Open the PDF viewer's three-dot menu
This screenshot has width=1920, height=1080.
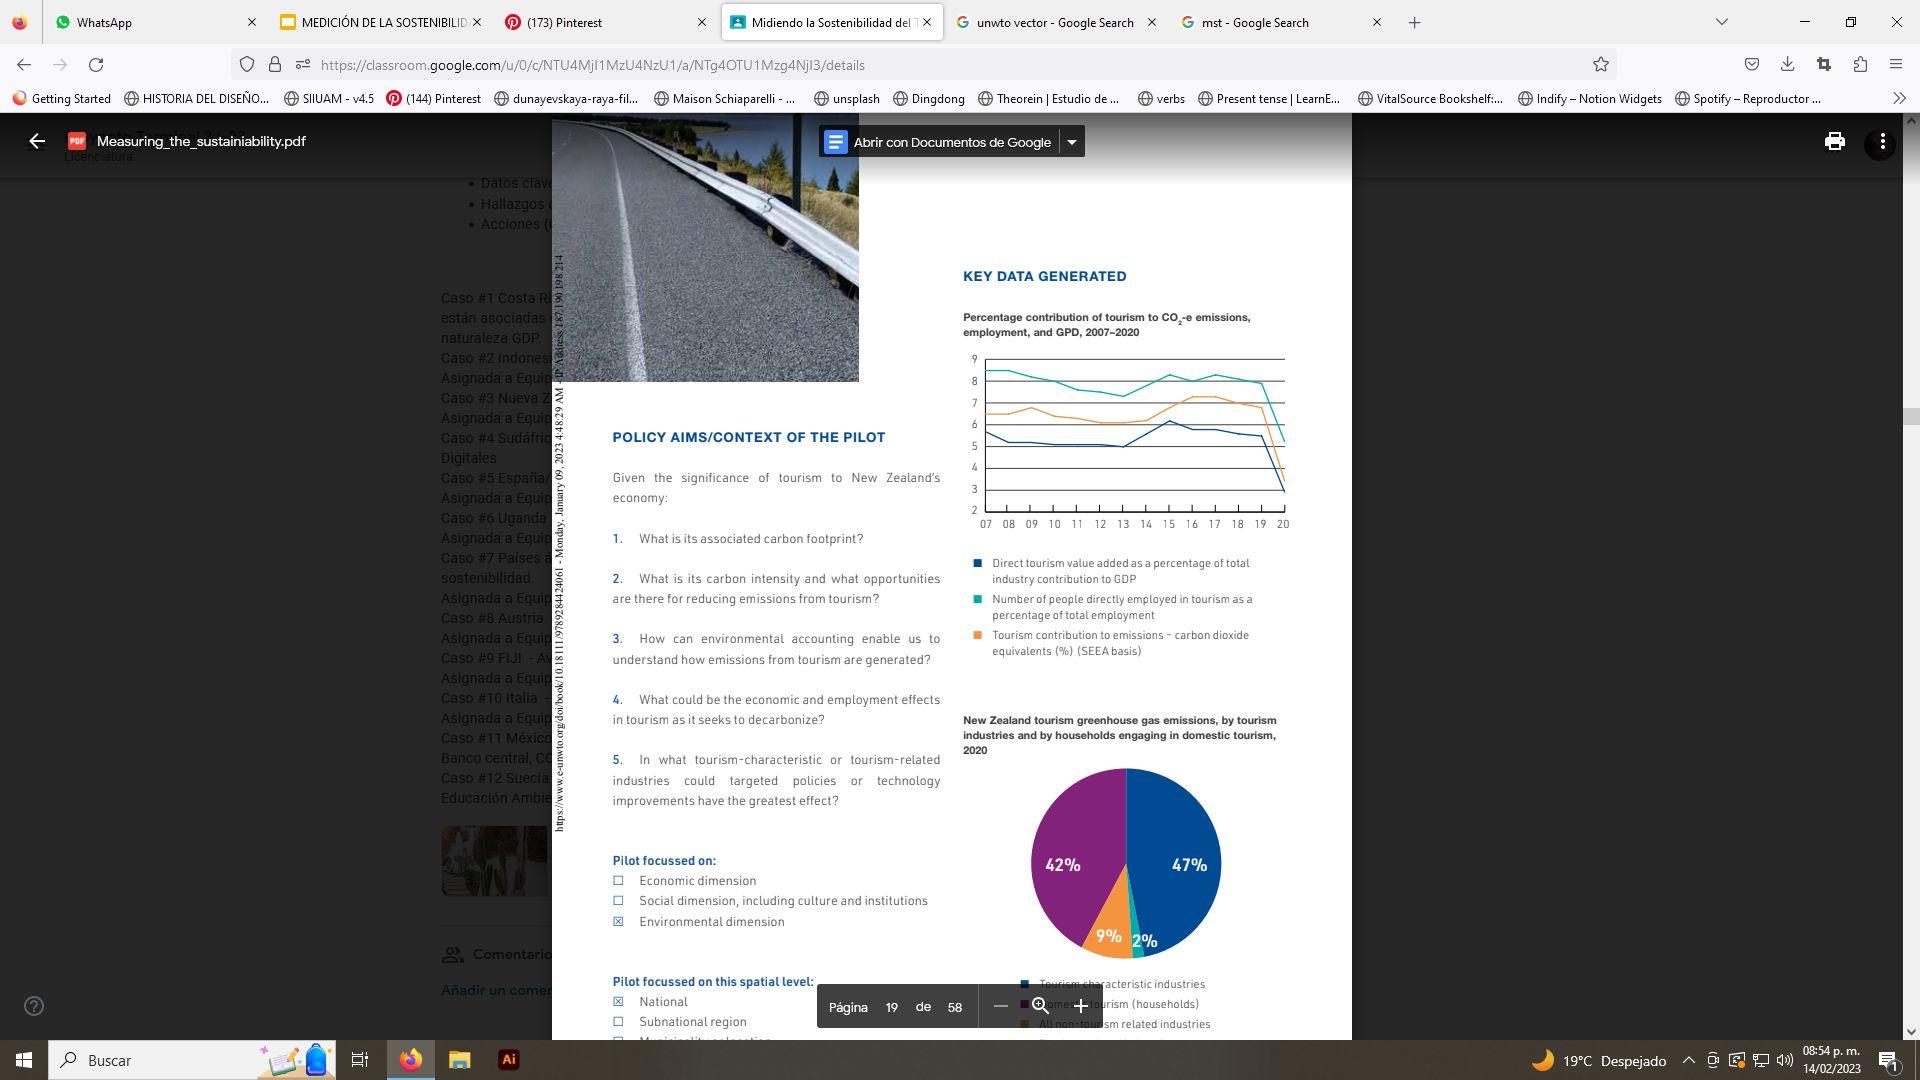pyautogui.click(x=1882, y=142)
